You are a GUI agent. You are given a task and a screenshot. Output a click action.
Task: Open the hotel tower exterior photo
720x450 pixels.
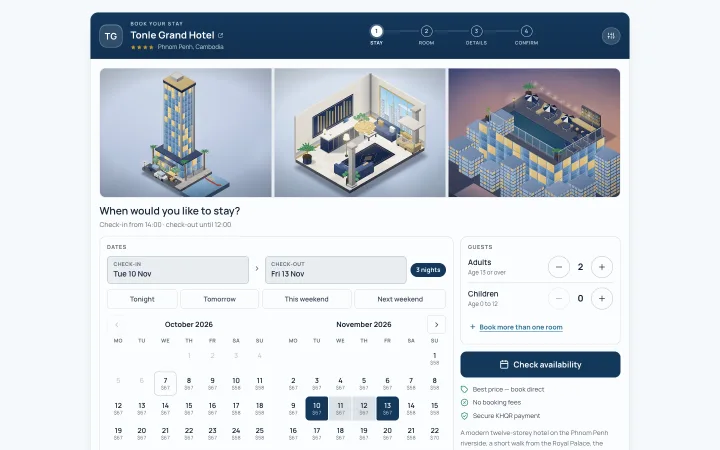(x=186, y=133)
